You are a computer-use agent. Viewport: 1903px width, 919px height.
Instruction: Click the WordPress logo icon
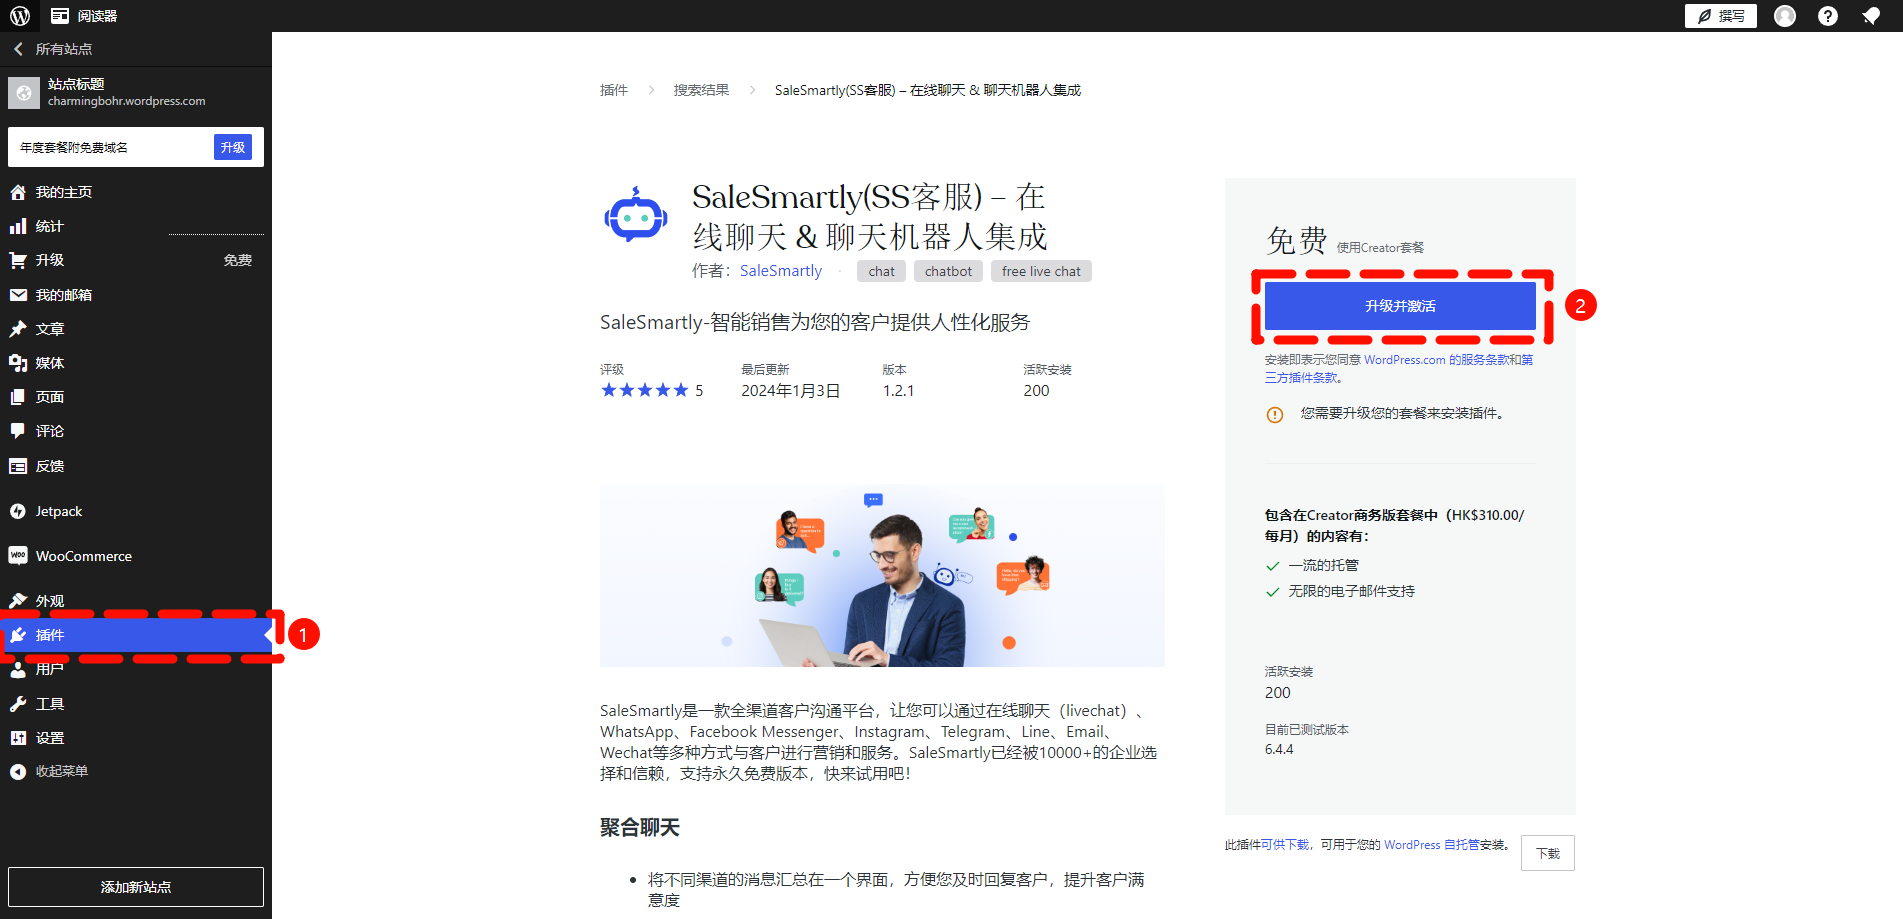[x=20, y=16]
